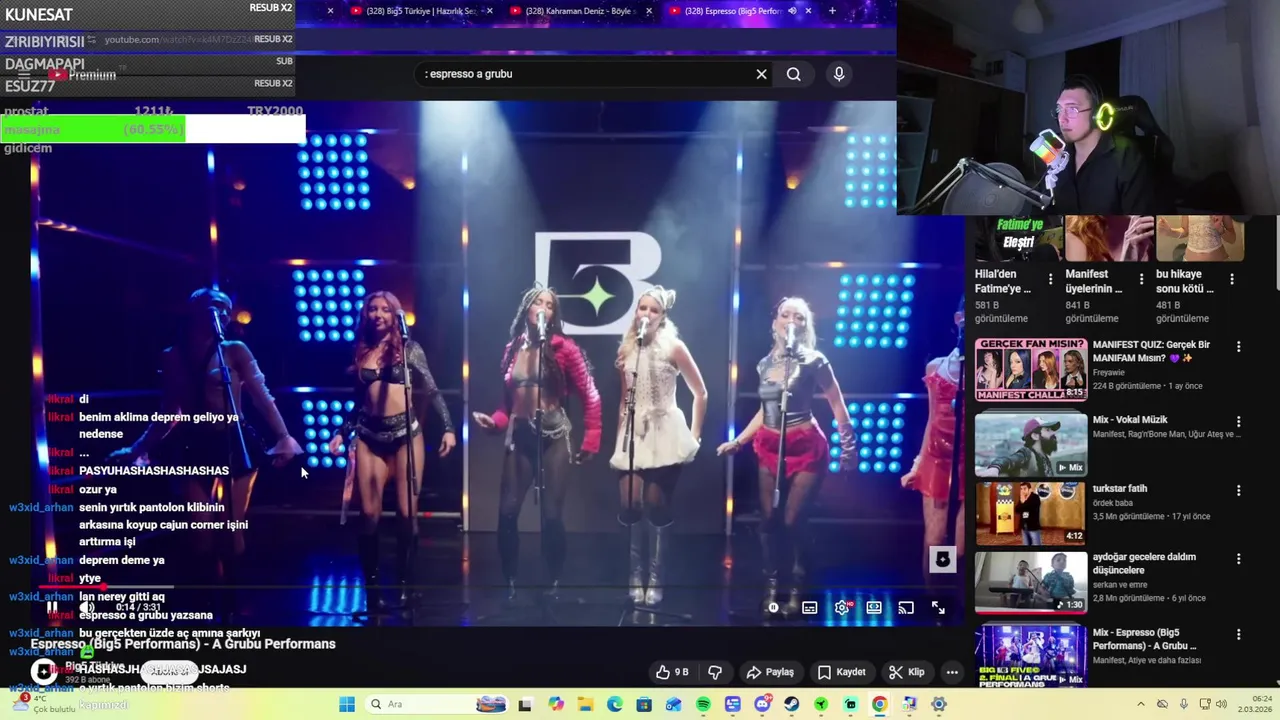1280x720 pixels.
Task: Open options for Hilal'den Fatime'ye short
Action: 1050,279
